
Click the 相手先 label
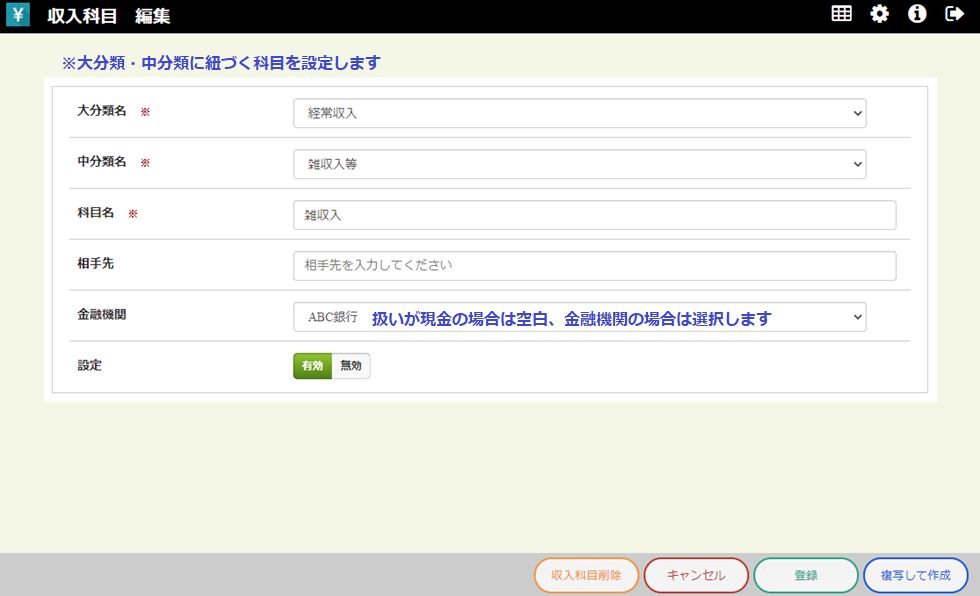pos(96,264)
